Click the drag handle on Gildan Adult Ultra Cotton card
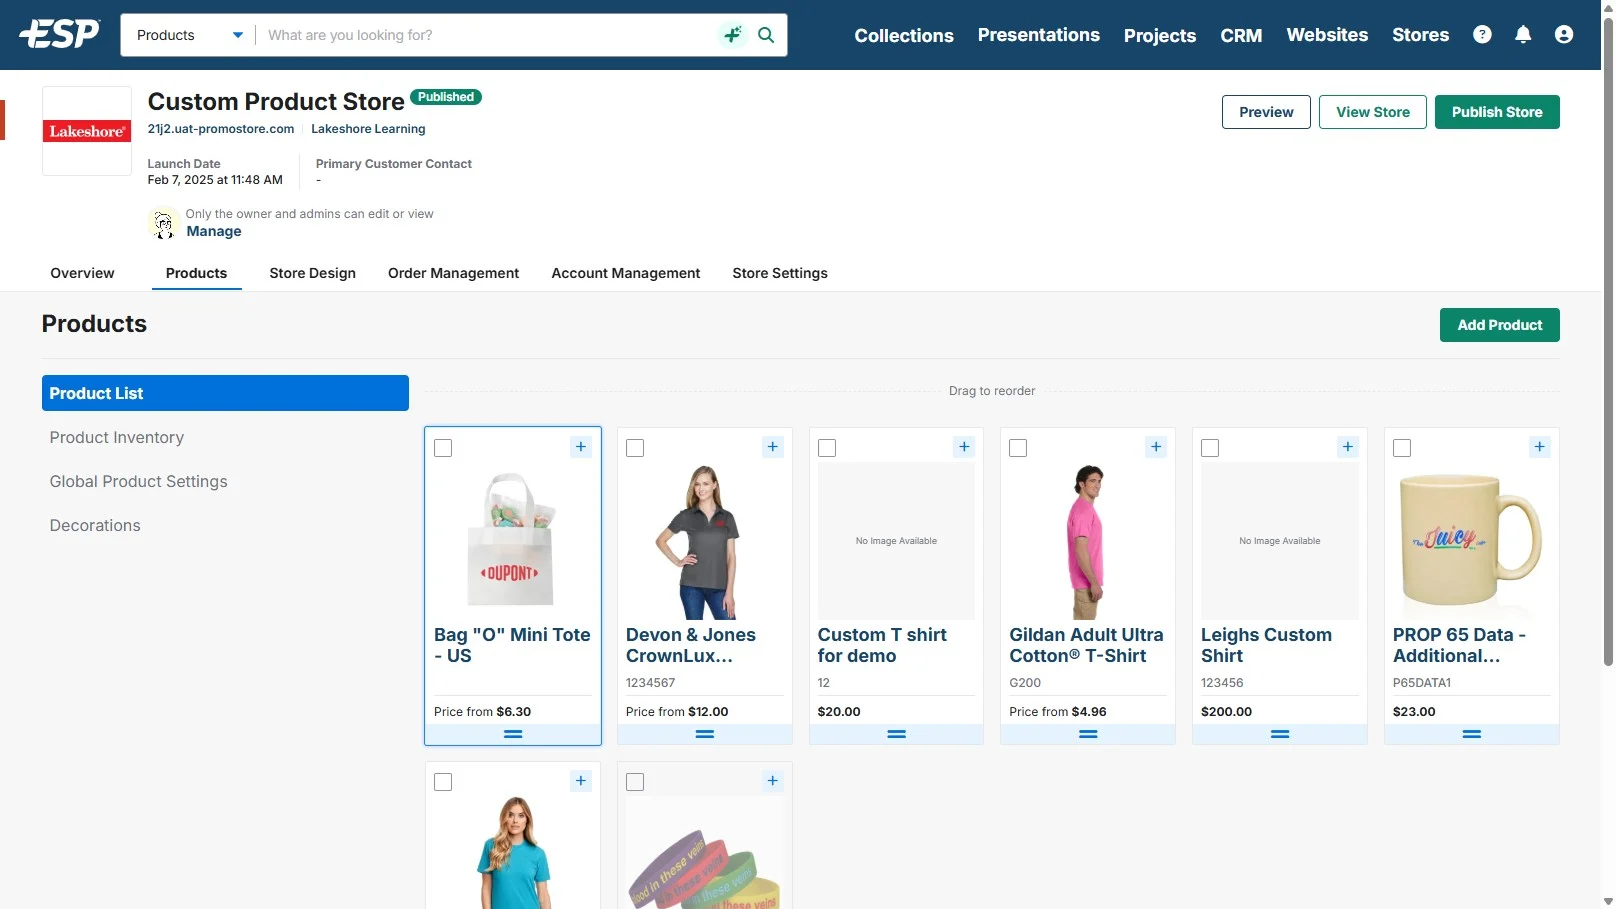1616x909 pixels. [x=1088, y=734]
